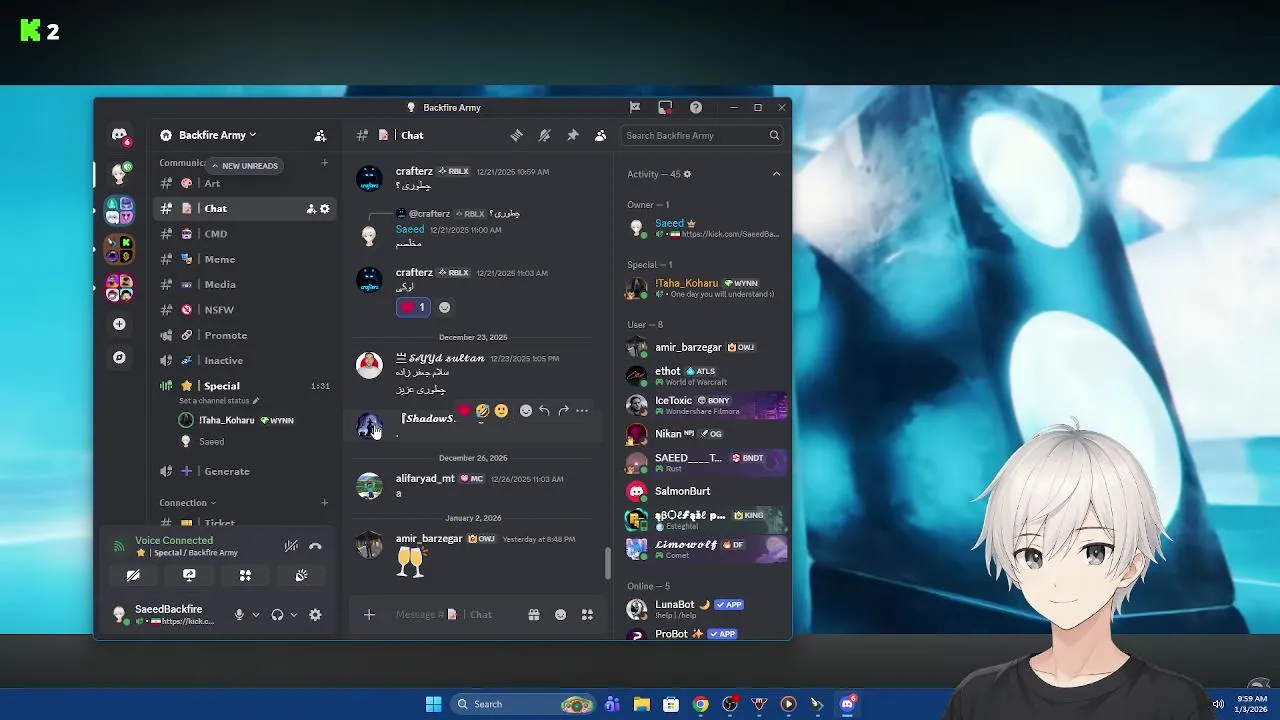Viewport: 1280px width, 720px height.
Task: Toggle heart reaction on crafterz message
Action: (413, 307)
